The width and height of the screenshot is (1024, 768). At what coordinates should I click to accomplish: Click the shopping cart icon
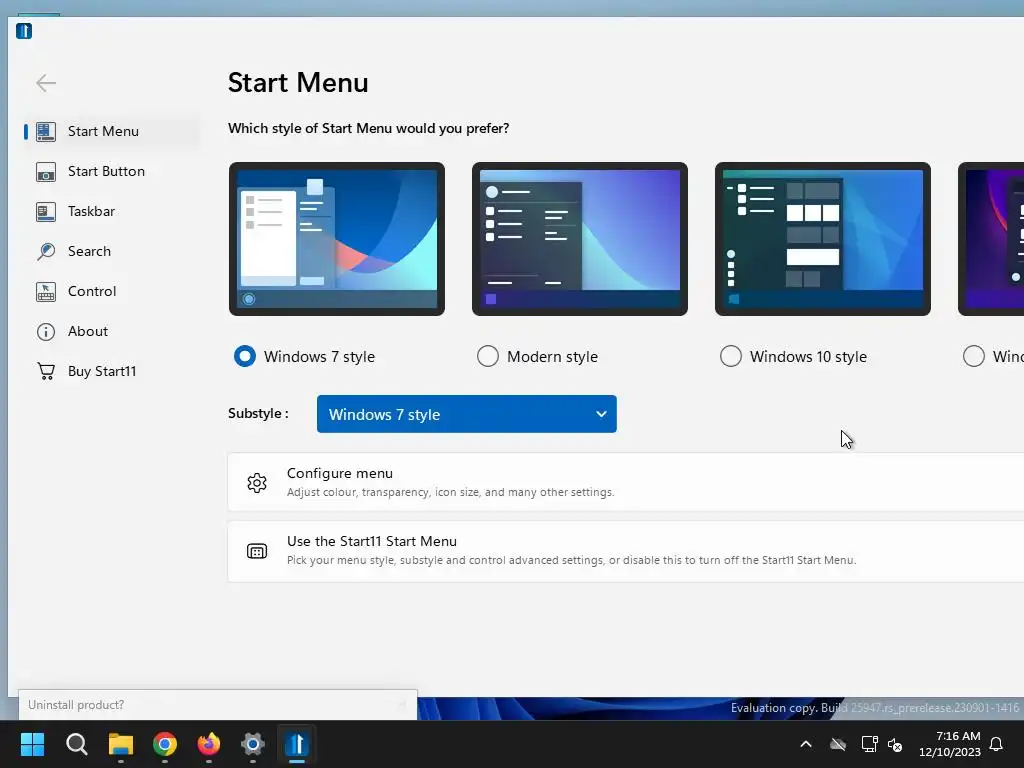[46, 371]
